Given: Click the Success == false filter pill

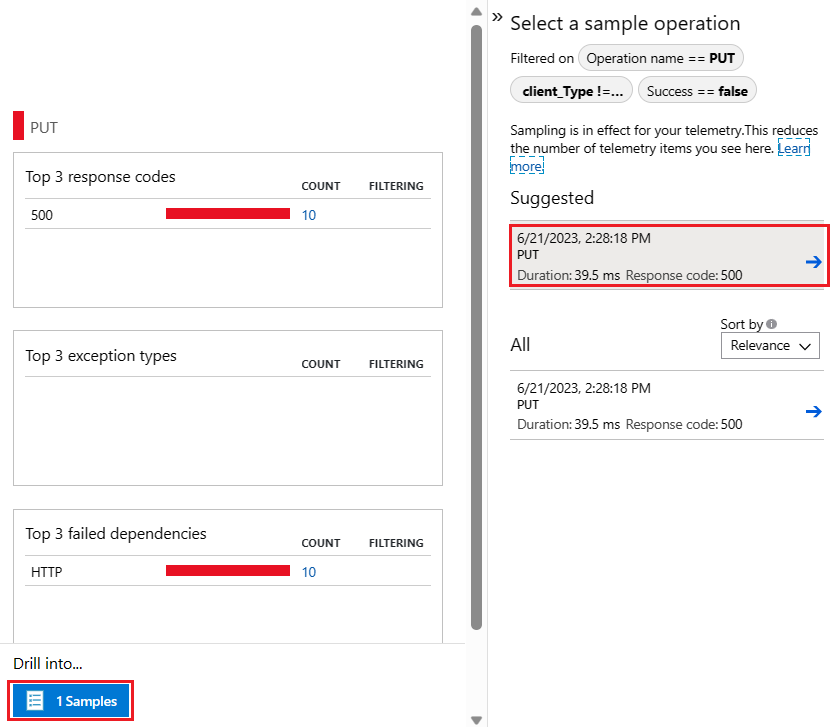Looking at the screenshot, I should click(x=697, y=91).
